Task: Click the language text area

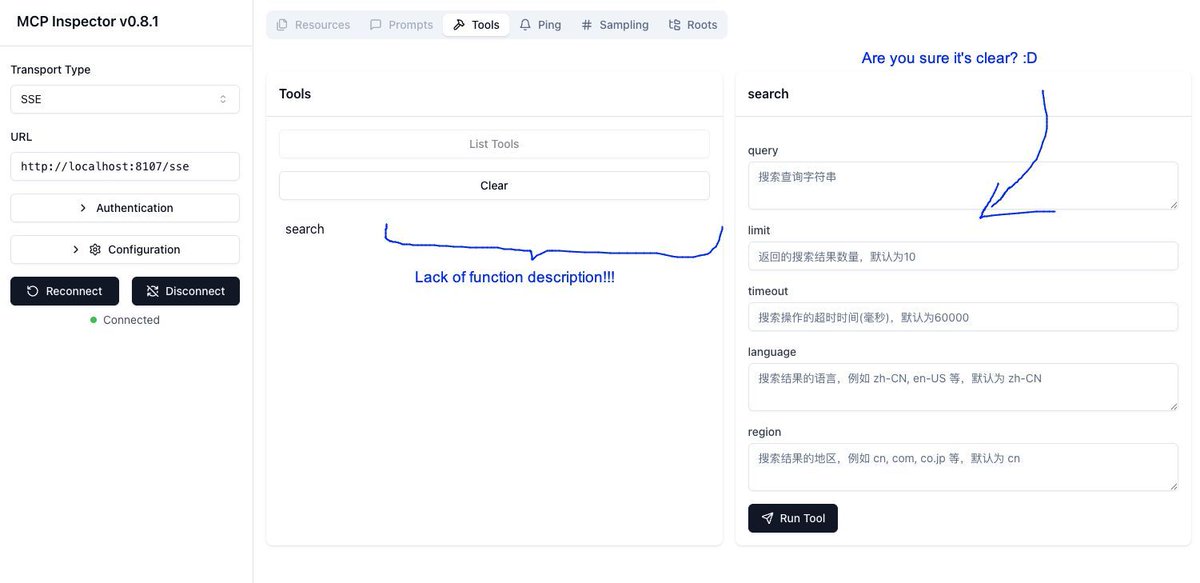Action: (x=963, y=387)
